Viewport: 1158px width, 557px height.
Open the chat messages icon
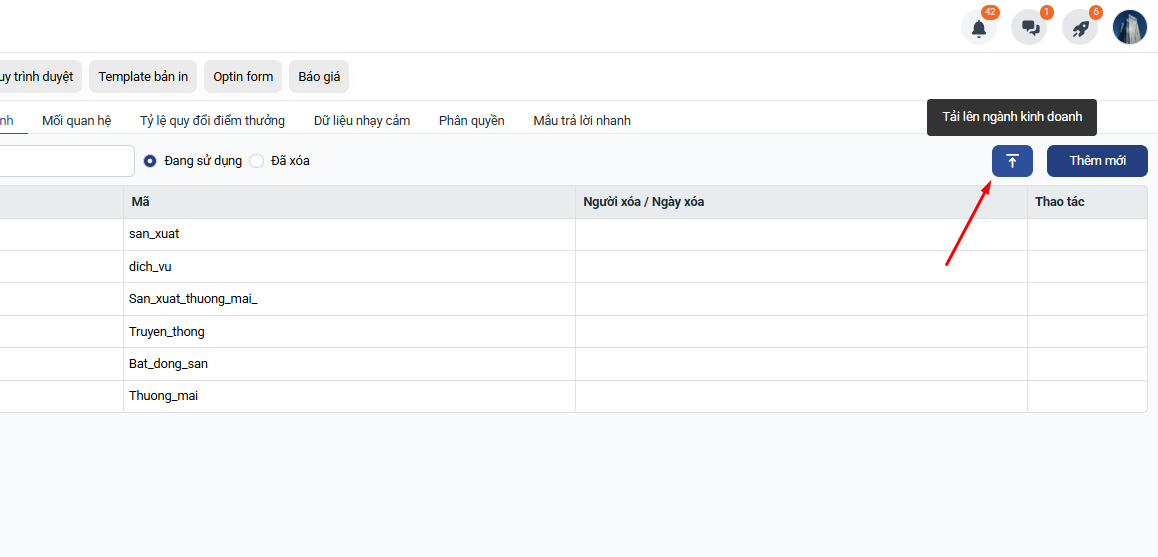pyautogui.click(x=1029, y=28)
